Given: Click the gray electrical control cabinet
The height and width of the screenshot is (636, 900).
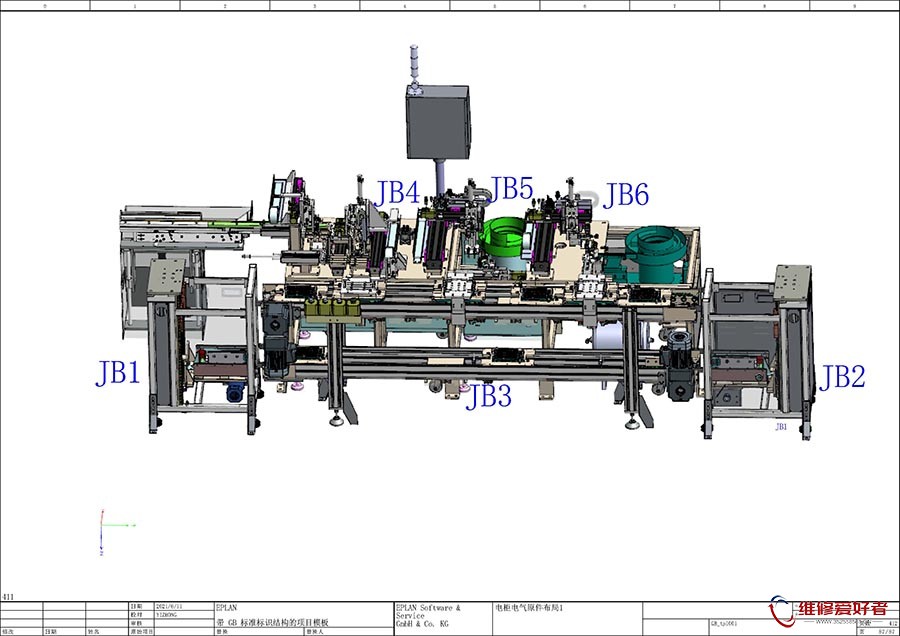Looking at the screenshot, I should click(437, 121).
